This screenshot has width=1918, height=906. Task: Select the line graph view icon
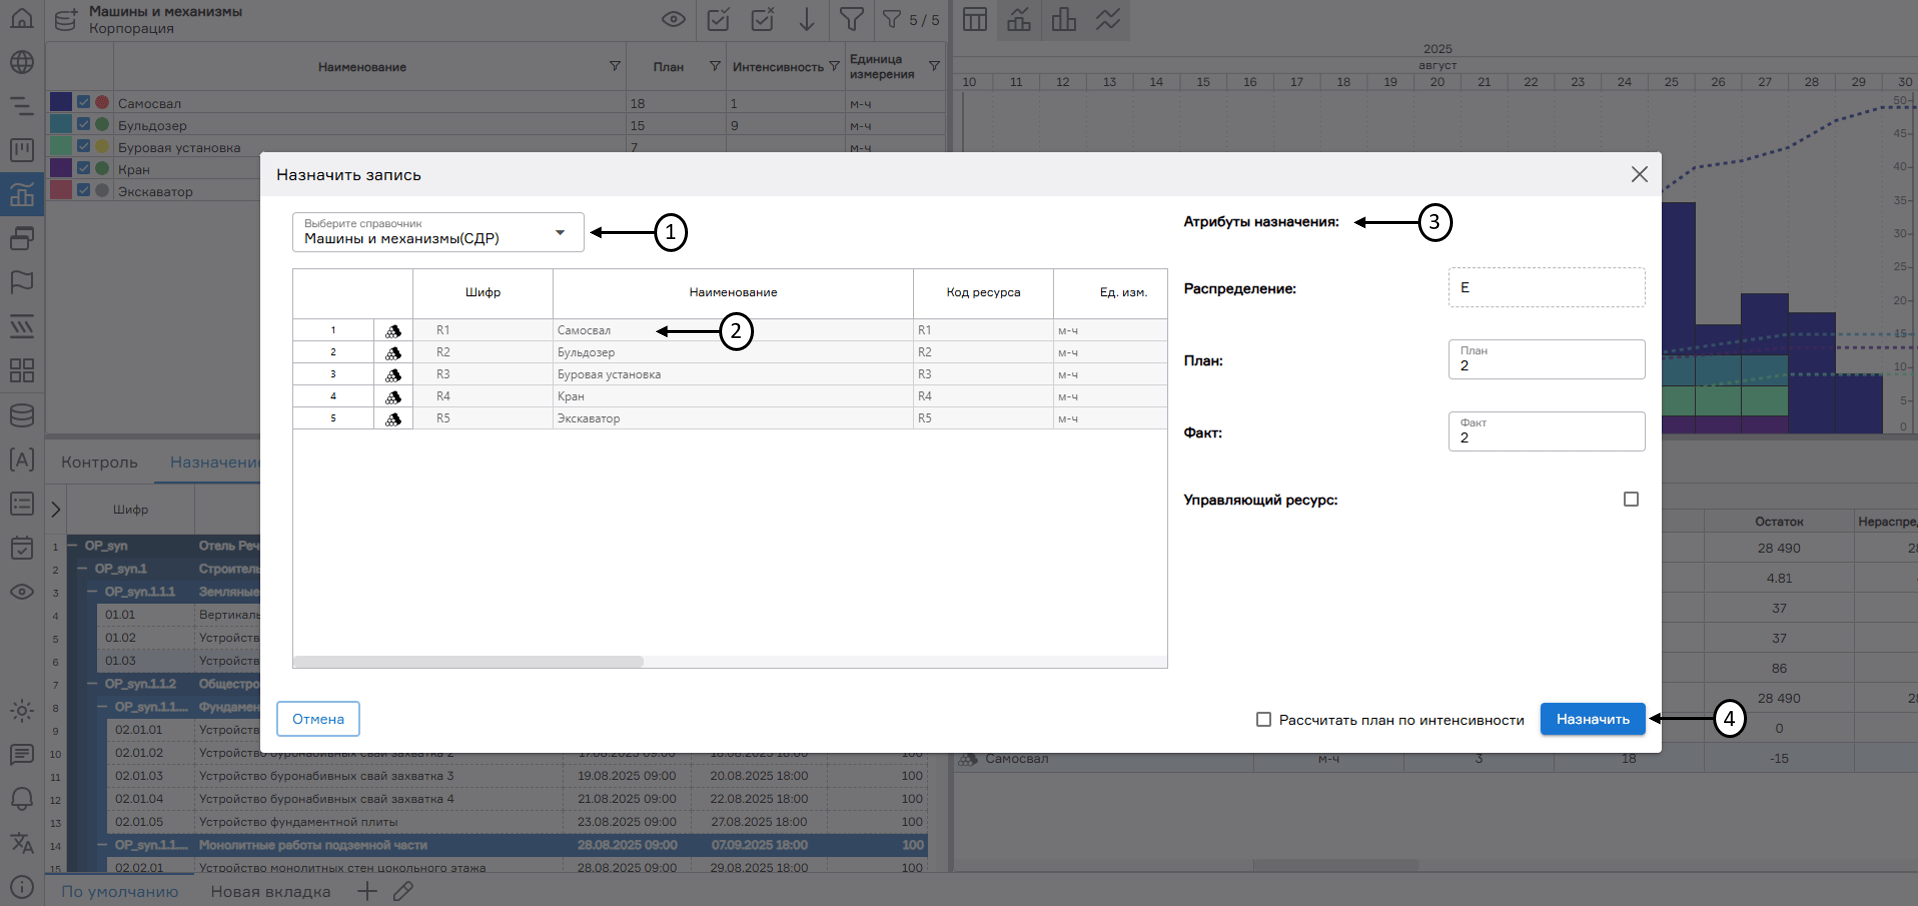pos(1108,19)
